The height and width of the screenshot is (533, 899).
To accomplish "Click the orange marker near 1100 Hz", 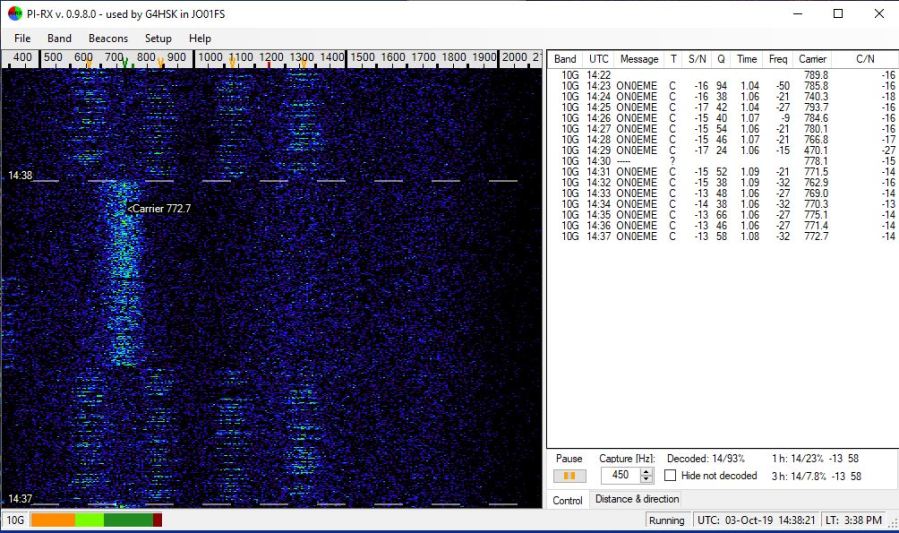I will coord(232,64).
